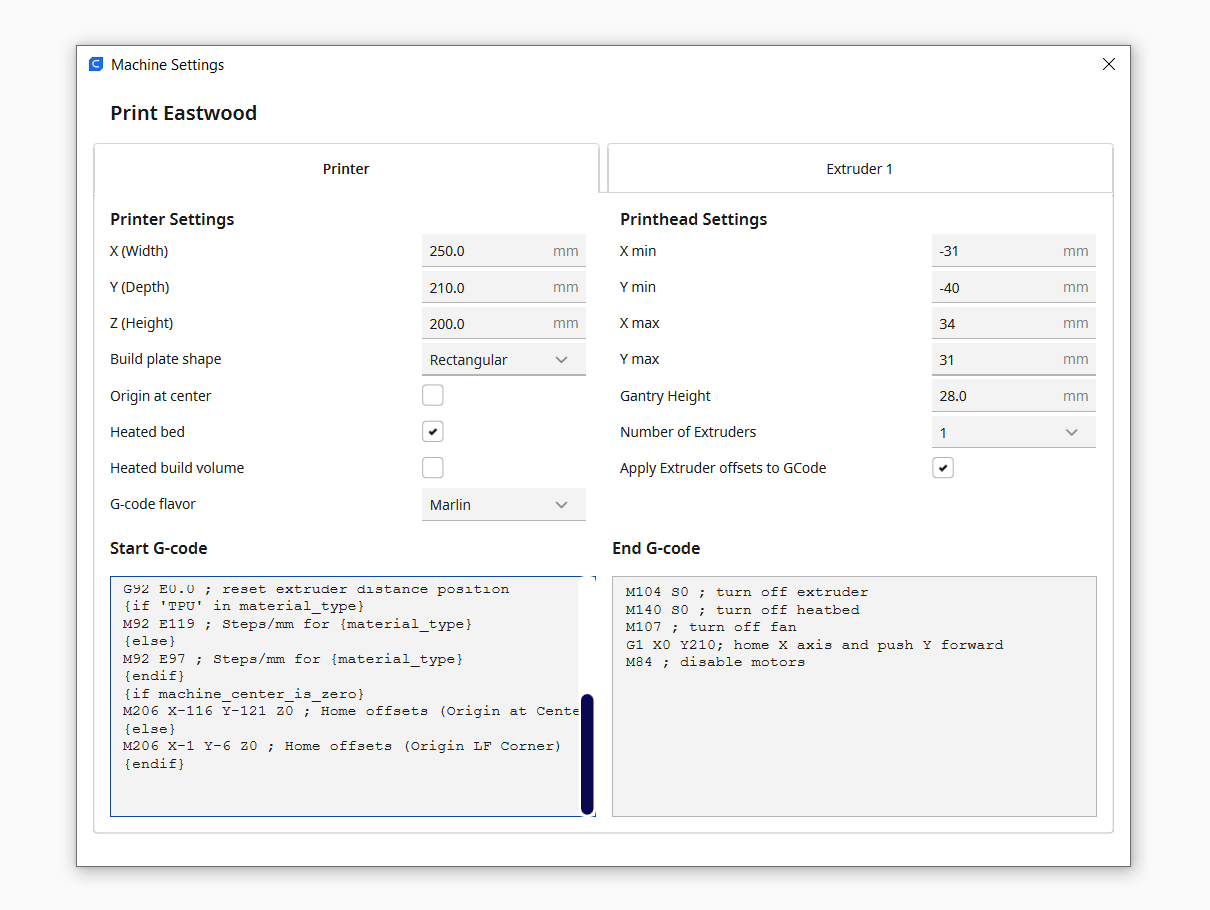Click the 'G92 E0.0' reset extruder line
1210x910 pixels.
[316, 589]
